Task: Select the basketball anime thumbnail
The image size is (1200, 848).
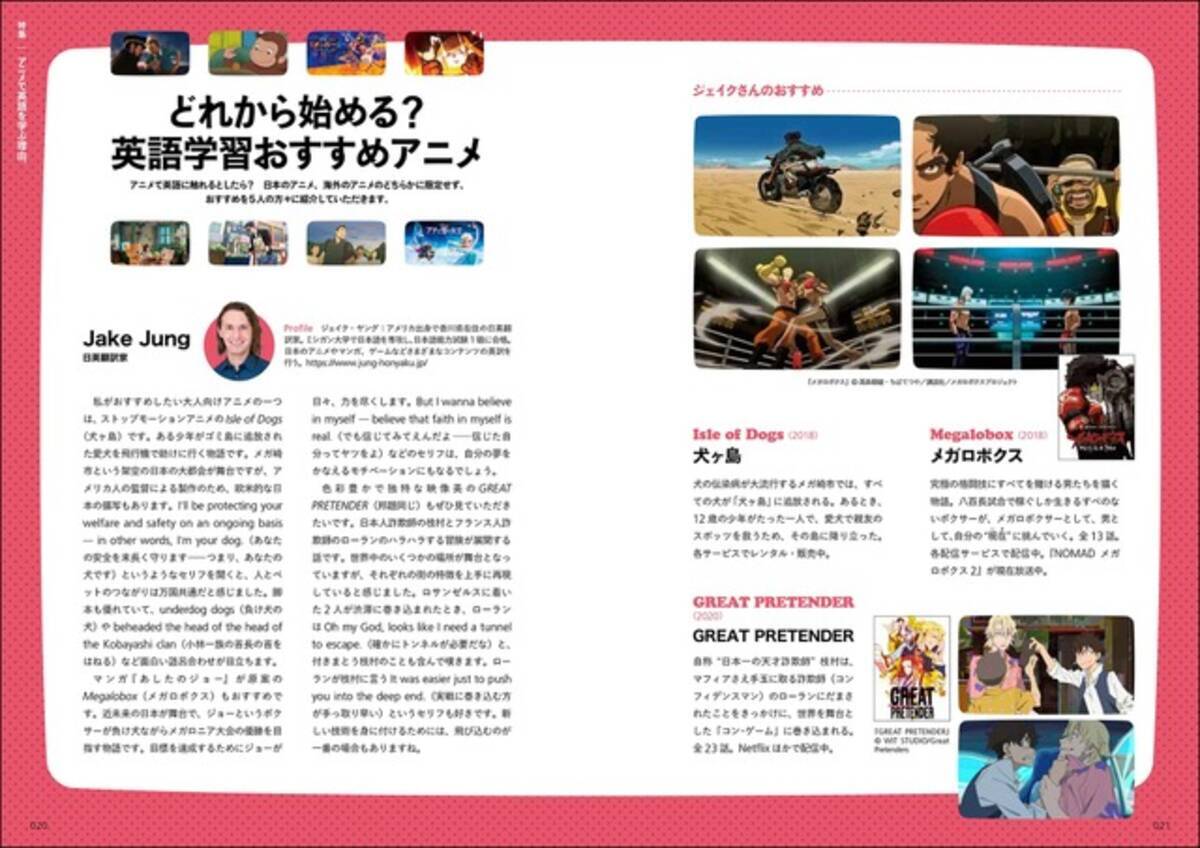Action: [344, 50]
